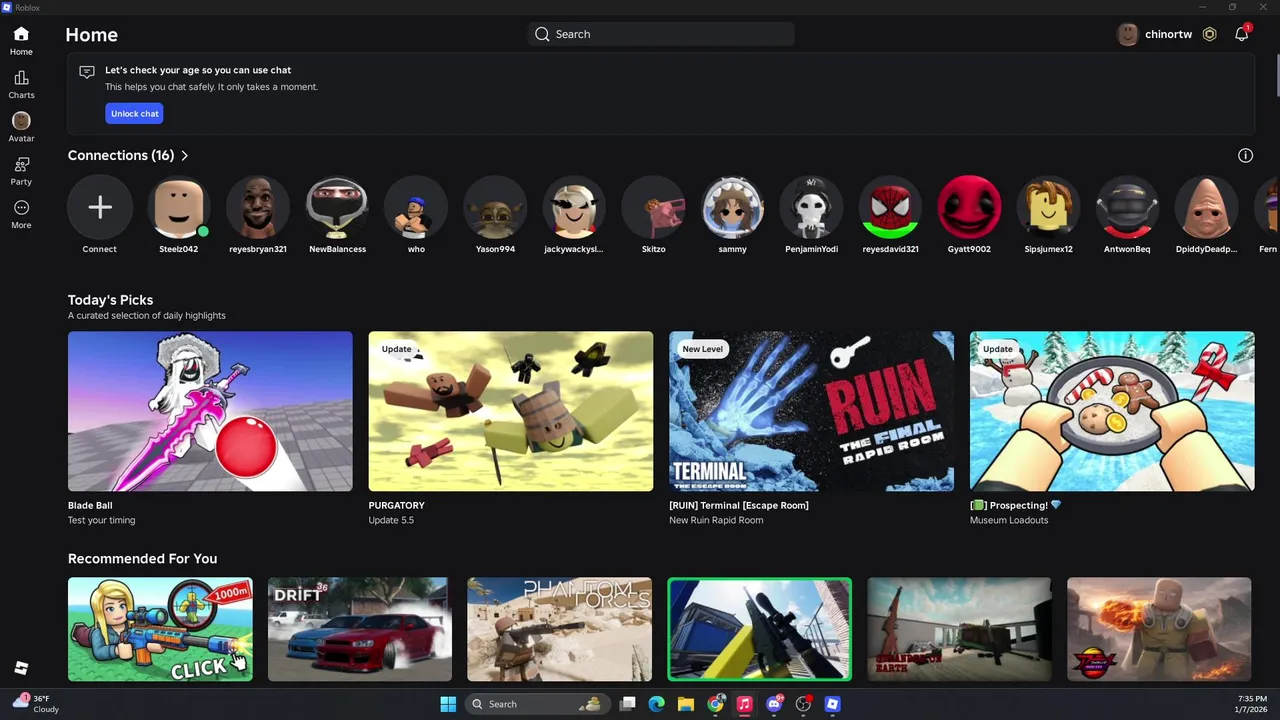The height and width of the screenshot is (720, 1280).
Task: Click Prospecting! game title
Action: point(1016,505)
